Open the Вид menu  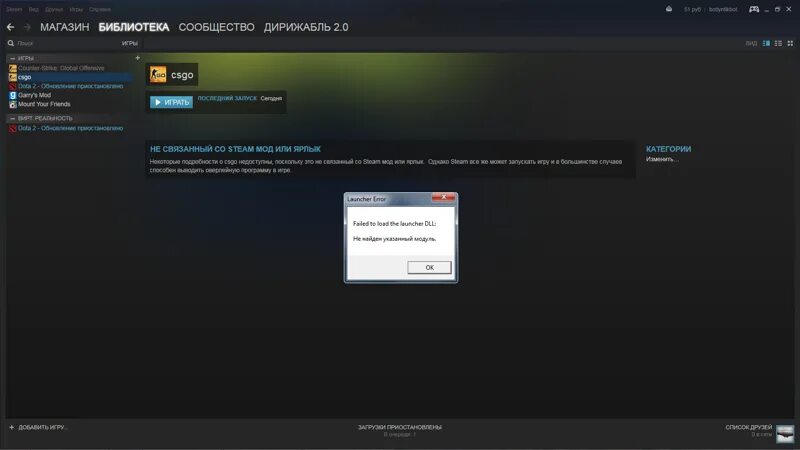[34, 9]
